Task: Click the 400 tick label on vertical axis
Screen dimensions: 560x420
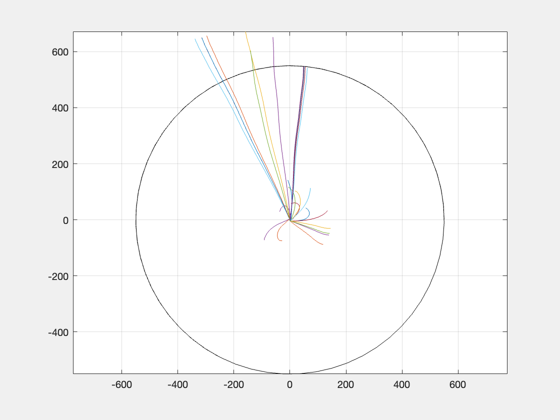Action: pyautogui.click(x=60, y=108)
